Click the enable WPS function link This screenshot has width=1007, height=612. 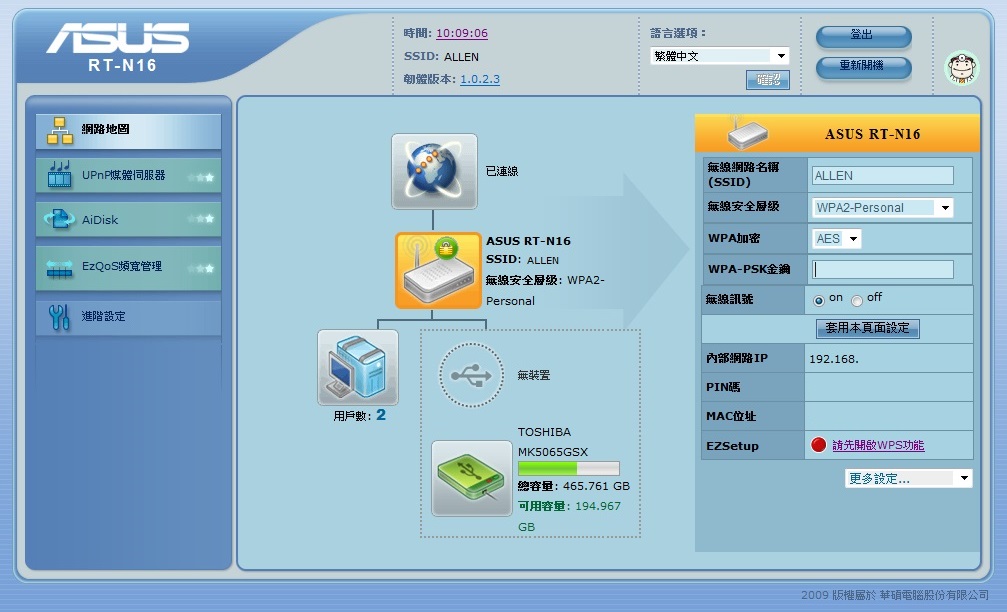click(878, 445)
